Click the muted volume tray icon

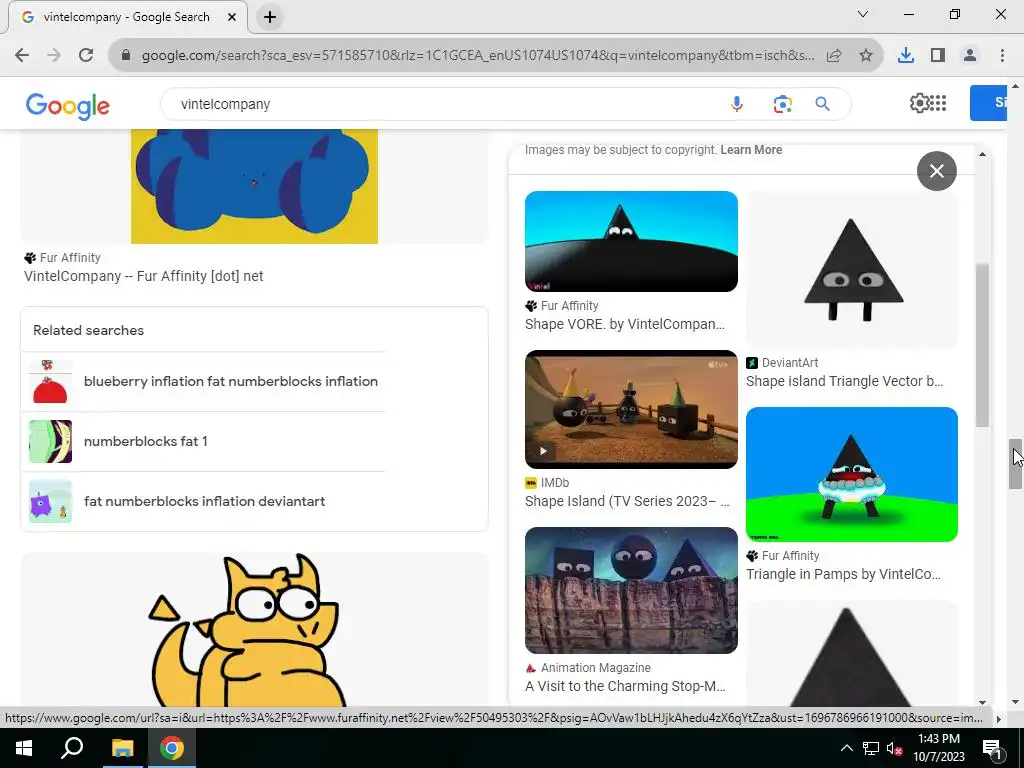pyautogui.click(x=895, y=748)
